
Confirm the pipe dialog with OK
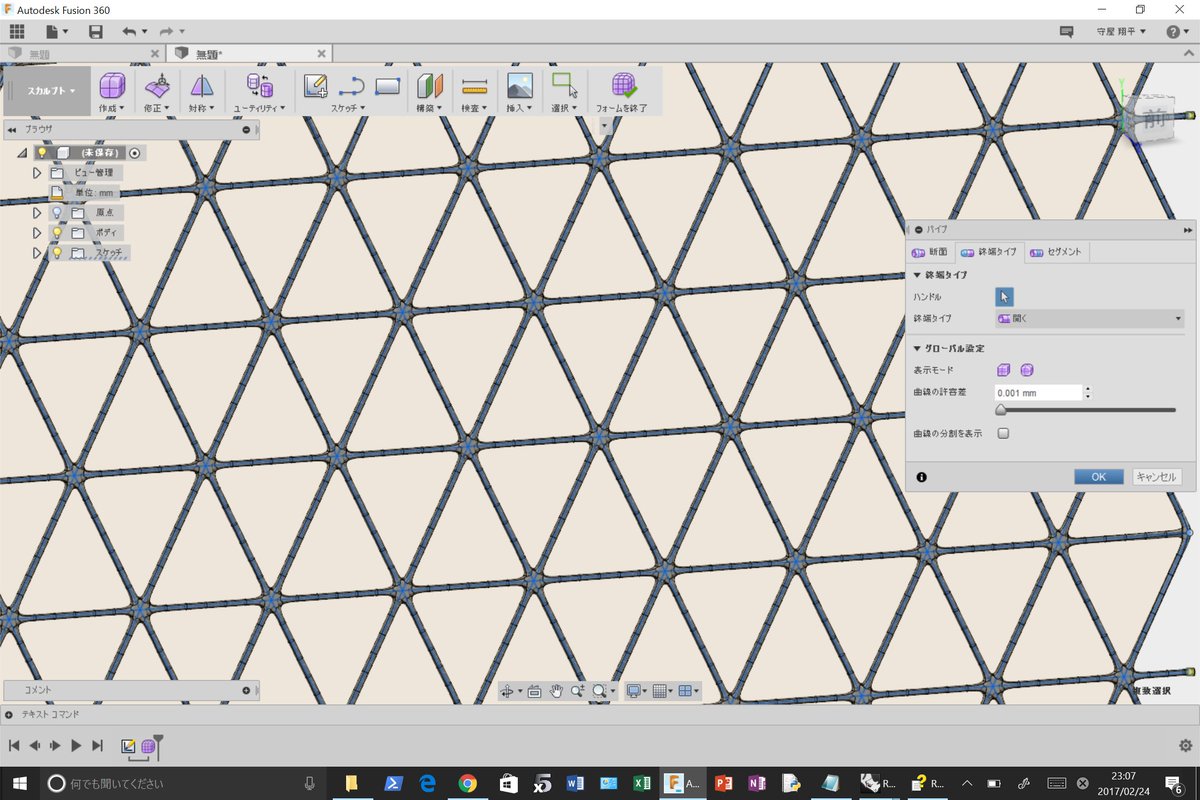[x=1098, y=477]
